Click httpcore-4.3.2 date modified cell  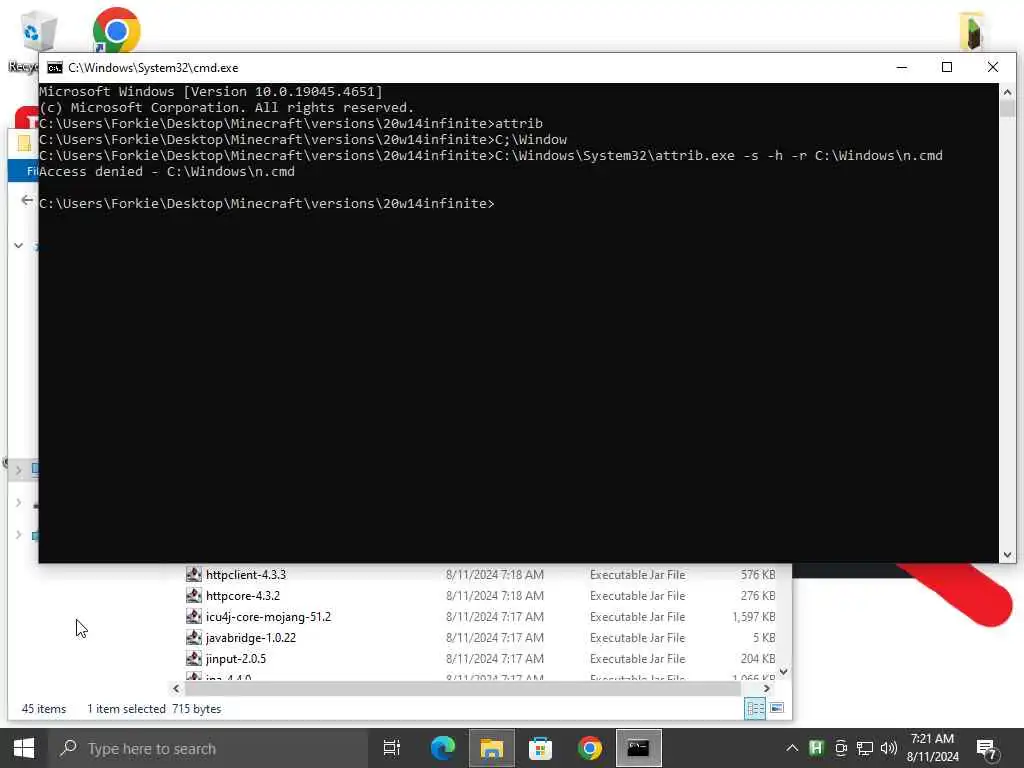494,596
